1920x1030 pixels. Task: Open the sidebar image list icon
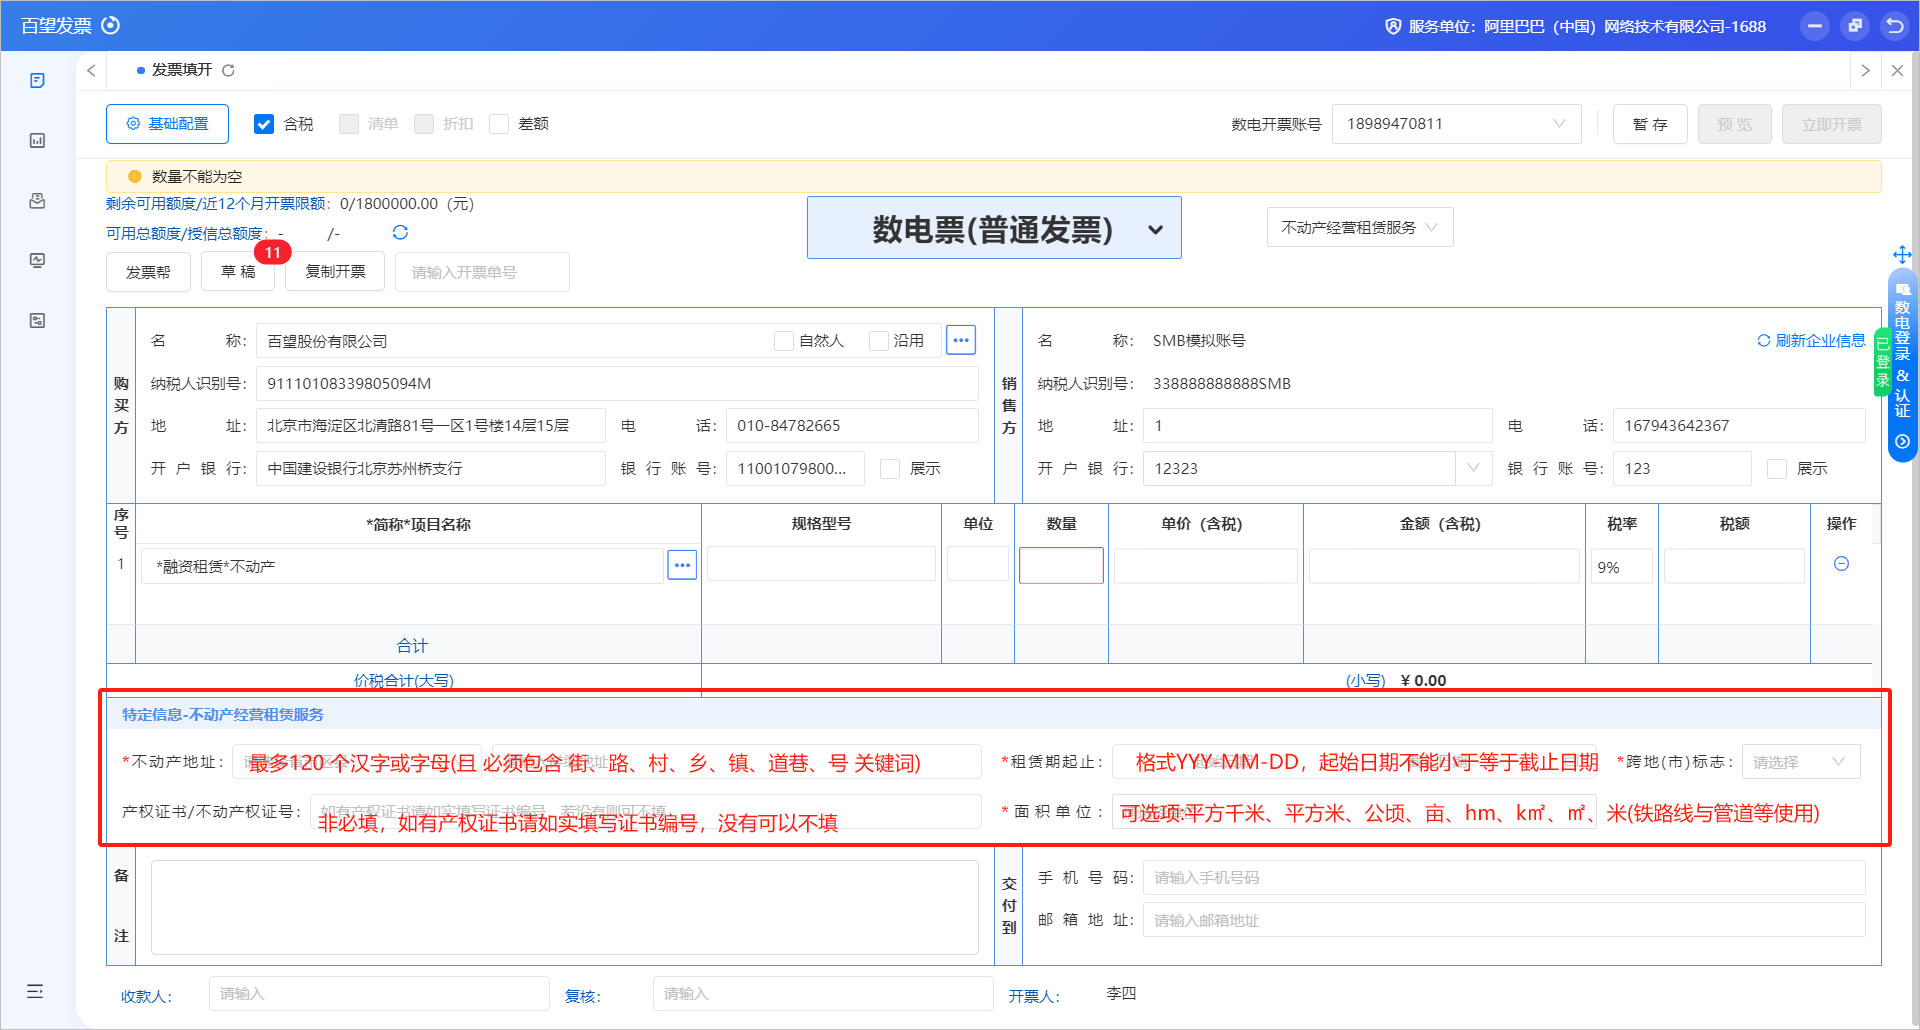click(37, 320)
